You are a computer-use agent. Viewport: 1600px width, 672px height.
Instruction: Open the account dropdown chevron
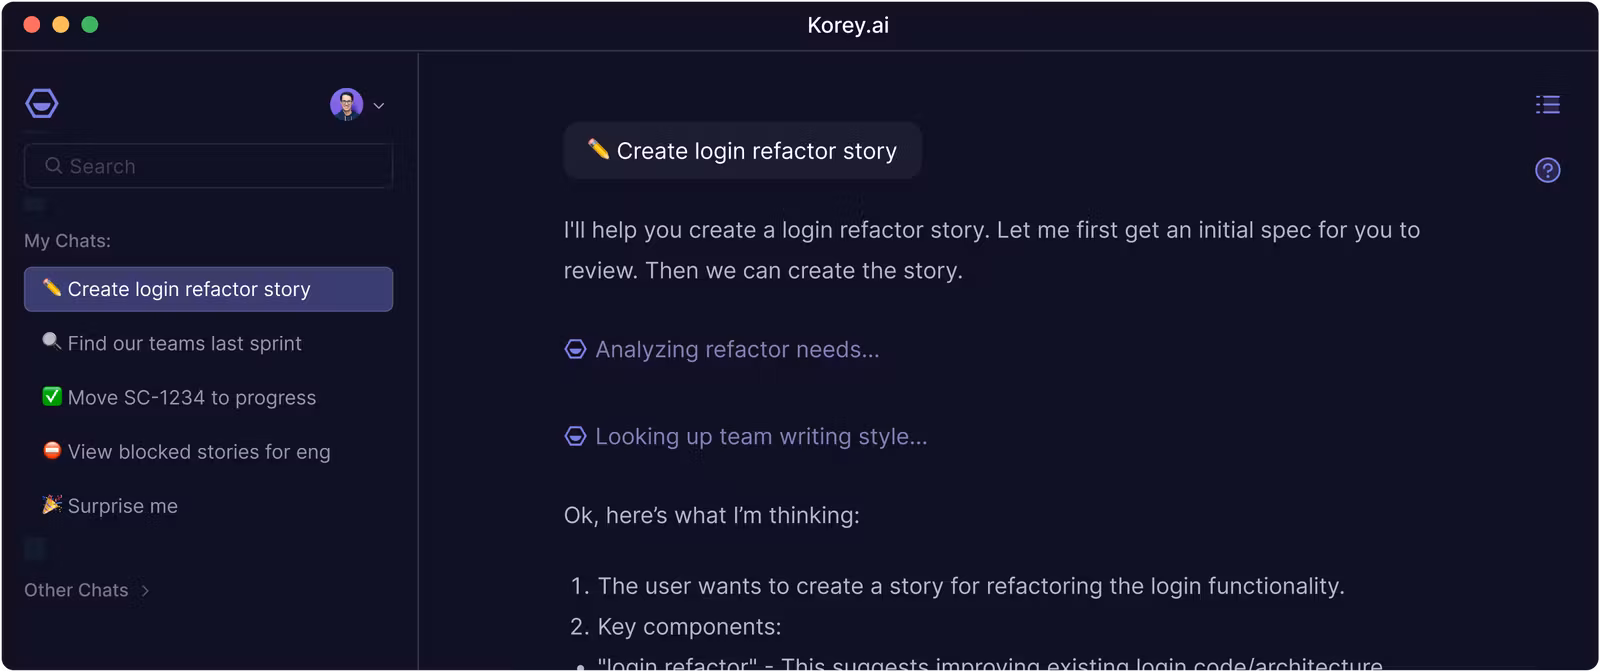pos(379,106)
